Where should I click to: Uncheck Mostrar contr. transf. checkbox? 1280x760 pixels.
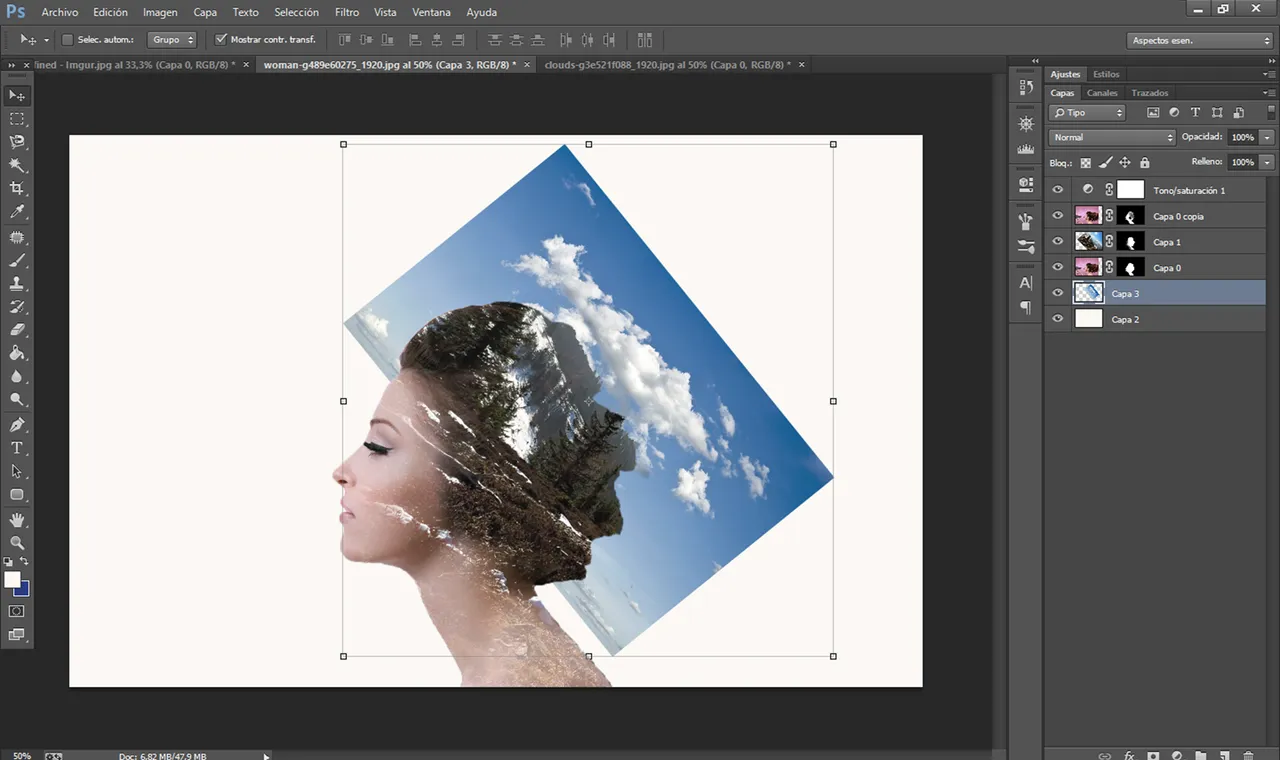(x=221, y=40)
